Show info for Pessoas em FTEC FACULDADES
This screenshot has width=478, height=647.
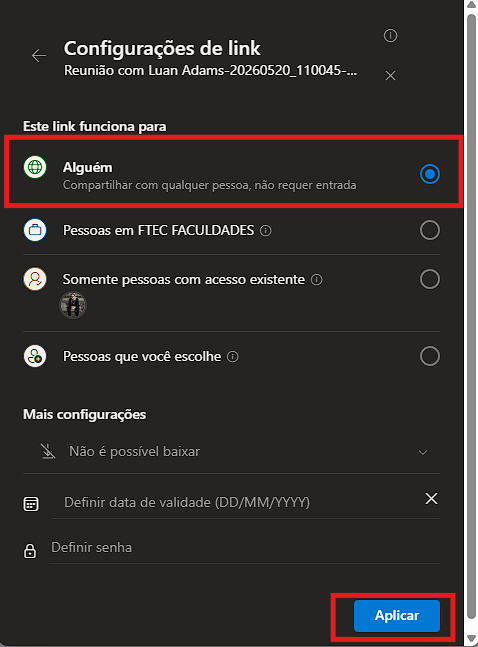[x=265, y=231]
